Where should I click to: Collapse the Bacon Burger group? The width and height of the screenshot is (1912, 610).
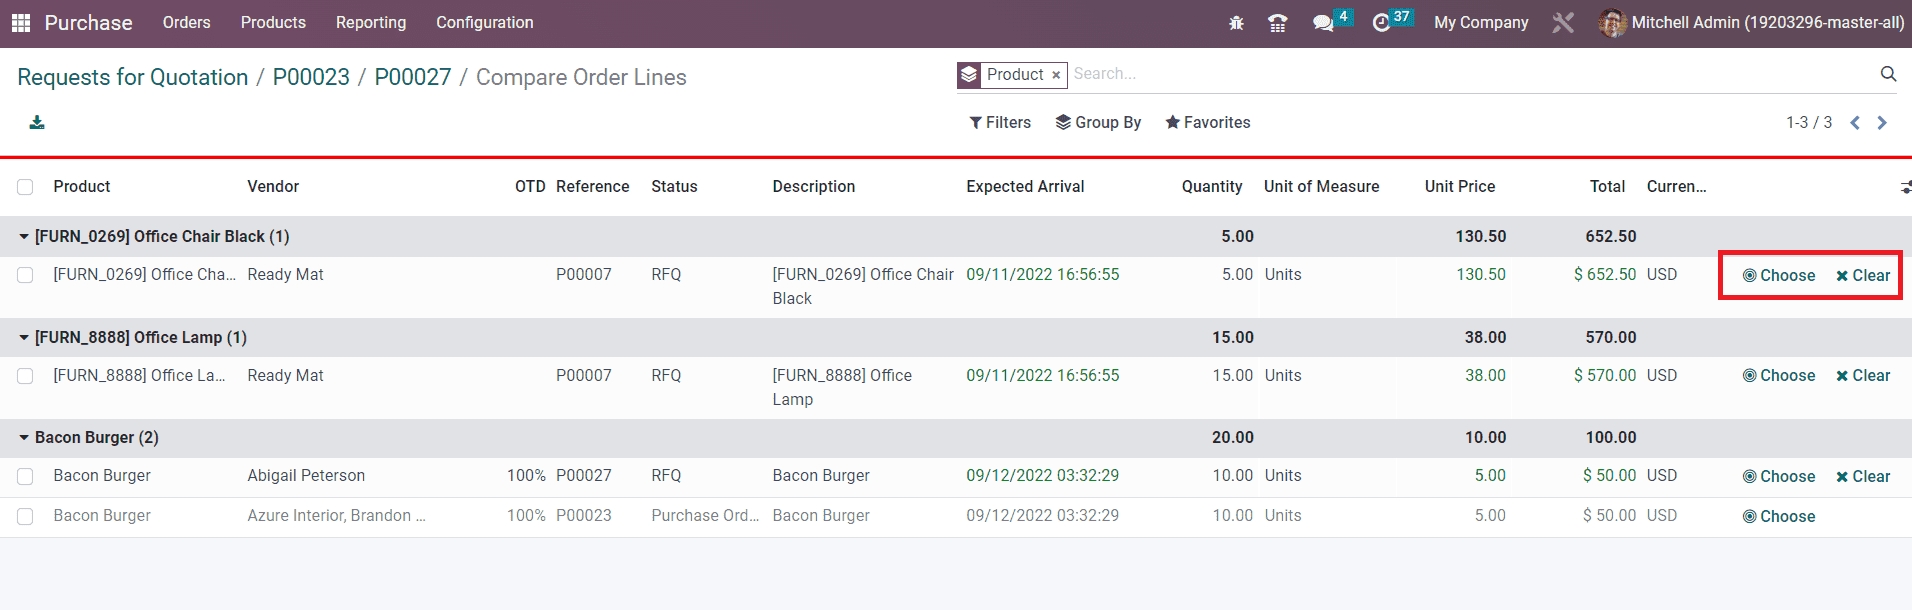[24, 438]
